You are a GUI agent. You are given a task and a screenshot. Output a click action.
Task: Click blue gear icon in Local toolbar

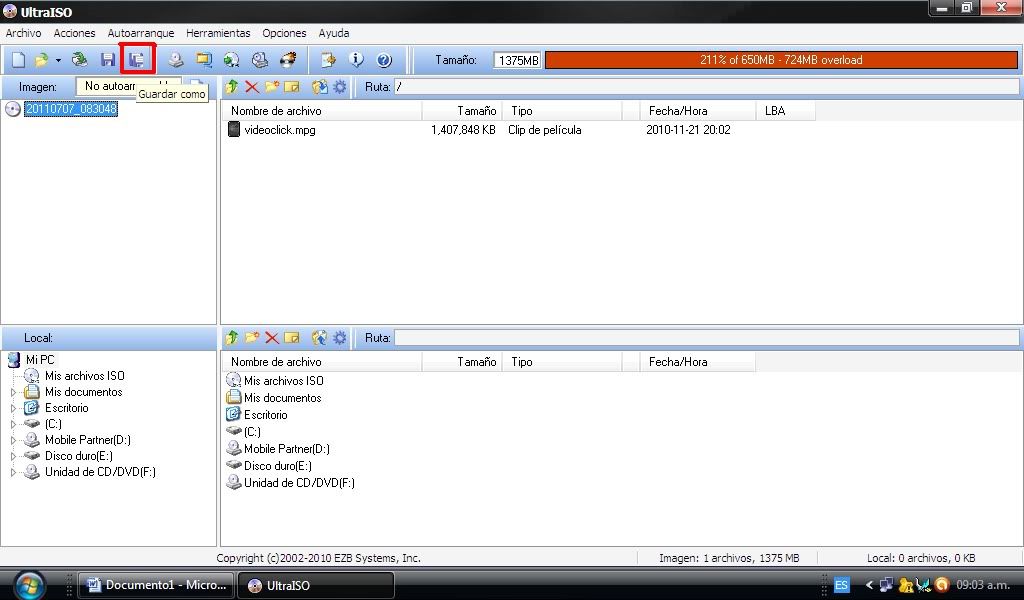point(340,338)
